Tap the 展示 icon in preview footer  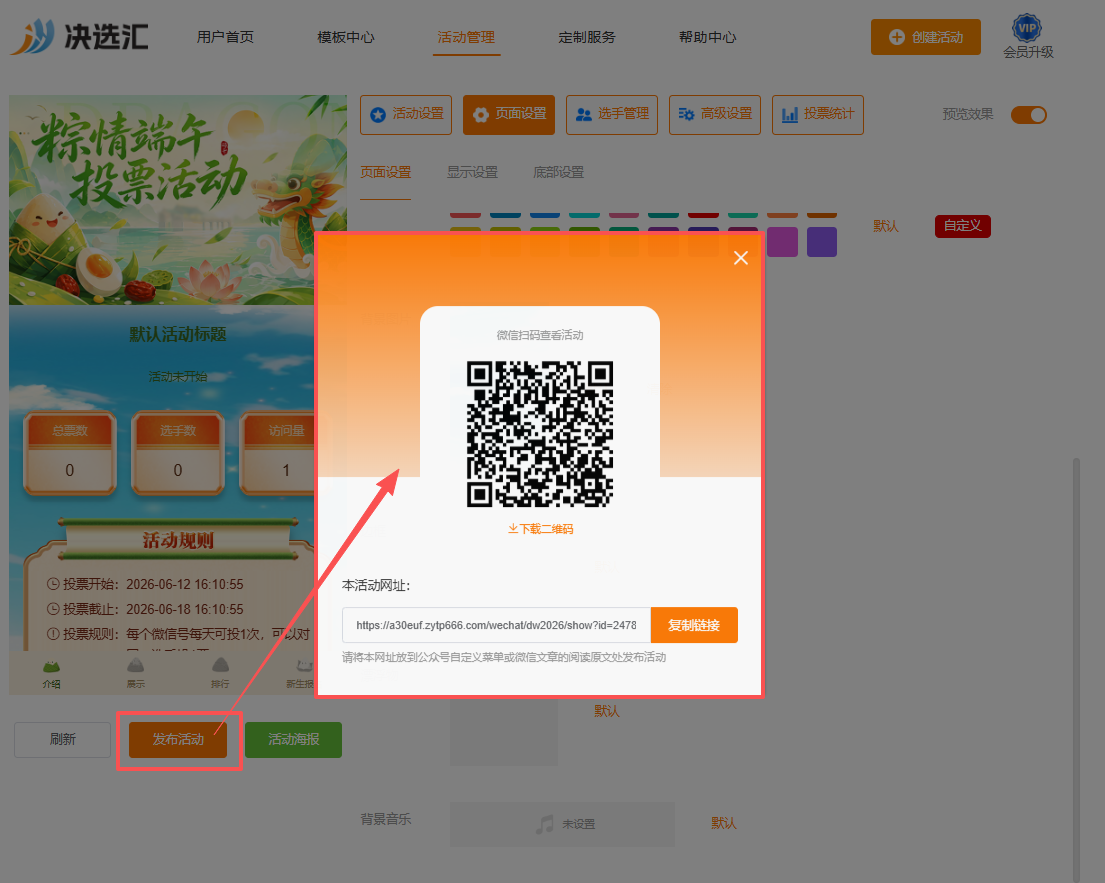pyautogui.click(x=135, y=666)
